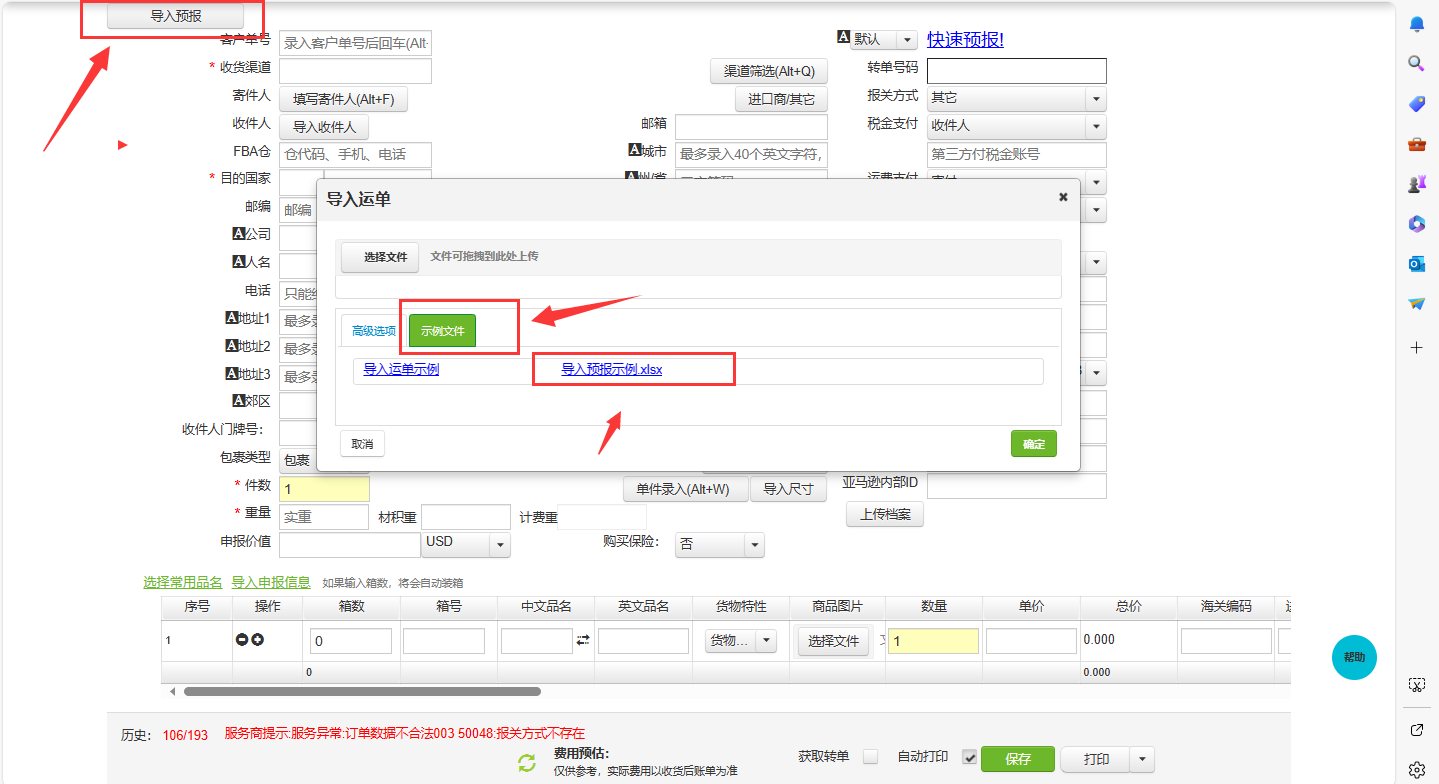This screenshot has height=784, width=1439.
Task: Open the blue shopping tag sidebar icon
Action: pyautogui.click(x=1416, y=104)
